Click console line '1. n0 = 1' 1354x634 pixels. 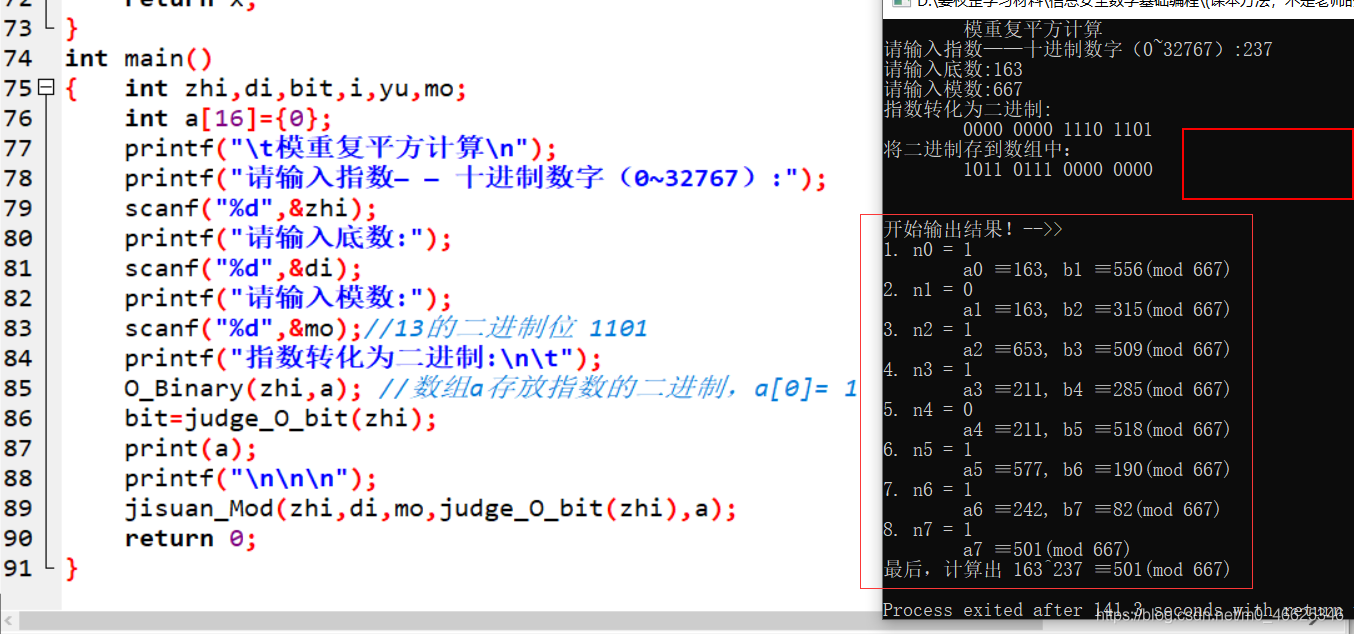(x=928, y=249)
